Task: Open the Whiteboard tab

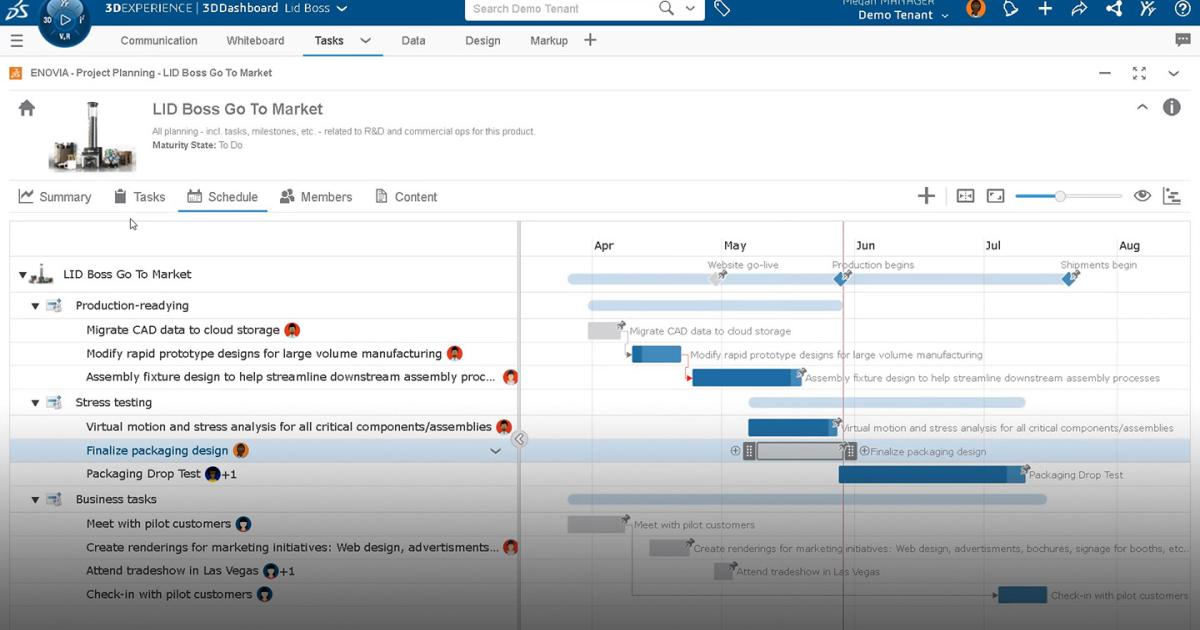Action: [x=255, y=40]
